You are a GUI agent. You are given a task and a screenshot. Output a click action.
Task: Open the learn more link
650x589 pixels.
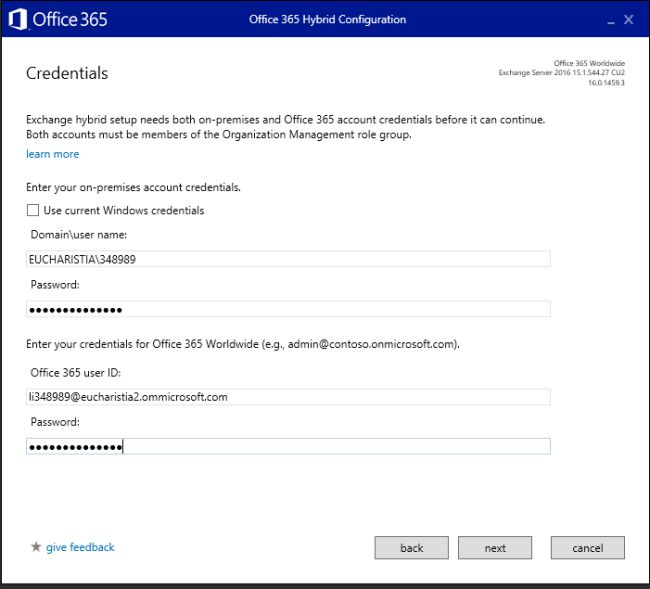point(53,154)
